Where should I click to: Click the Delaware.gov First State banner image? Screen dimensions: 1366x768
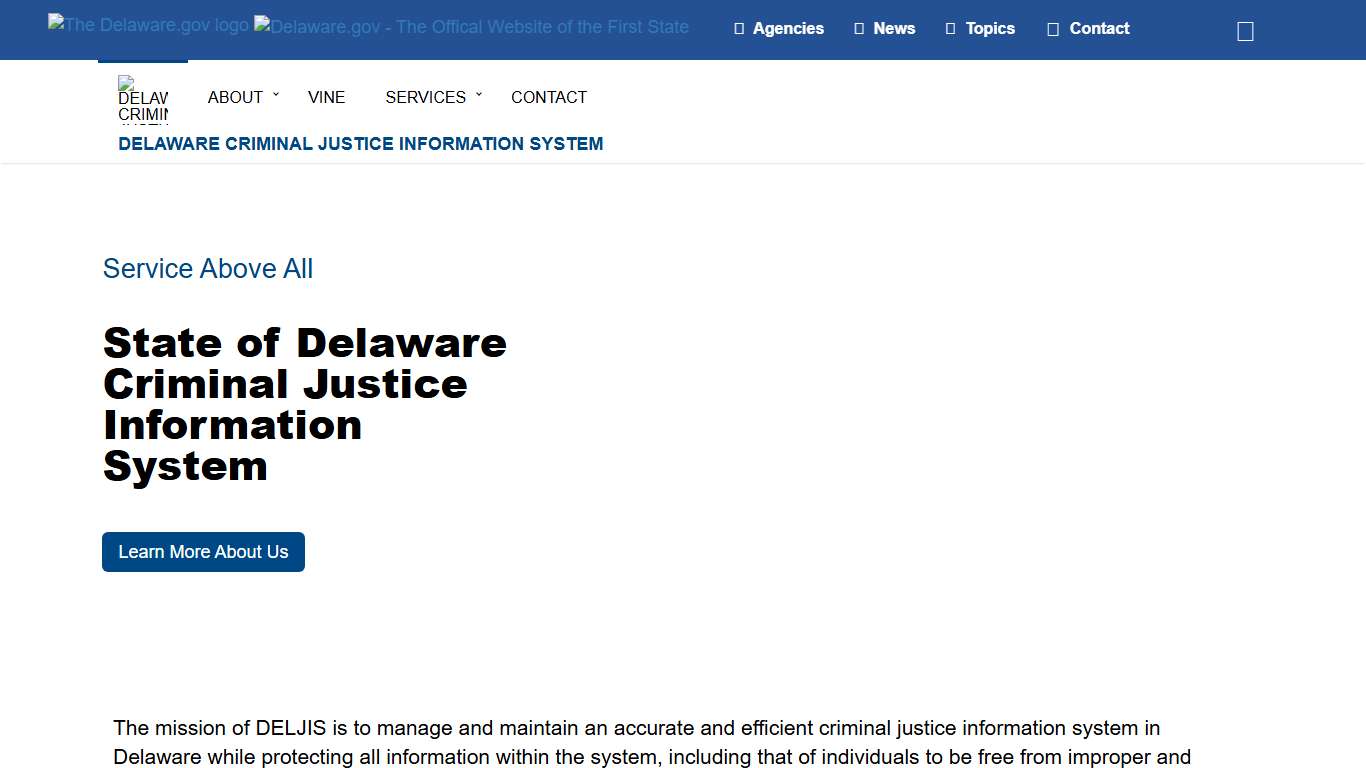(x=470, y=27)
